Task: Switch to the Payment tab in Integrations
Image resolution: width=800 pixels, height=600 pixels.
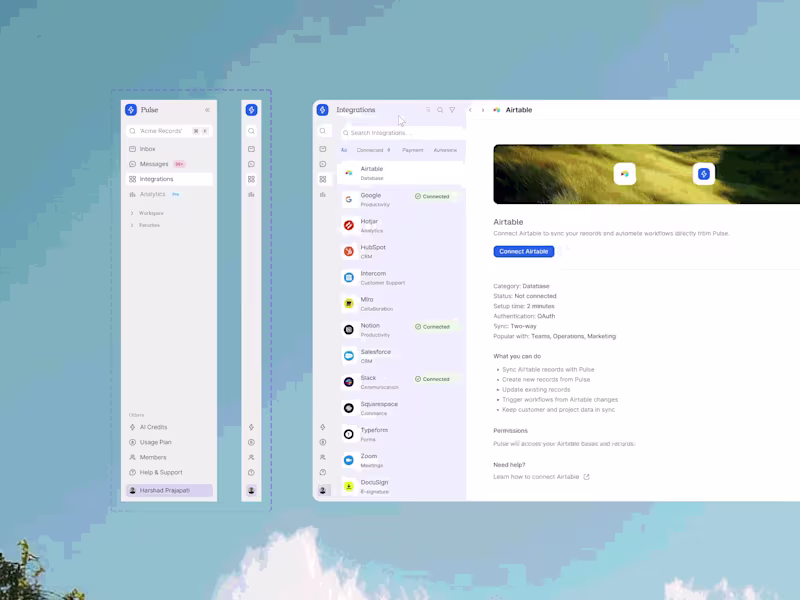Action: pyautogui.click(x=413, y=150)
